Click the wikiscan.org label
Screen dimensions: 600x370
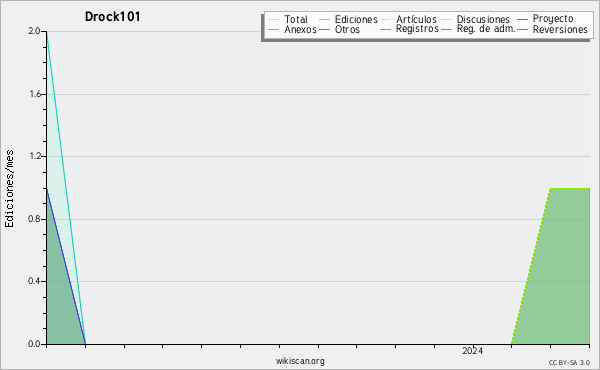[300, 361]
